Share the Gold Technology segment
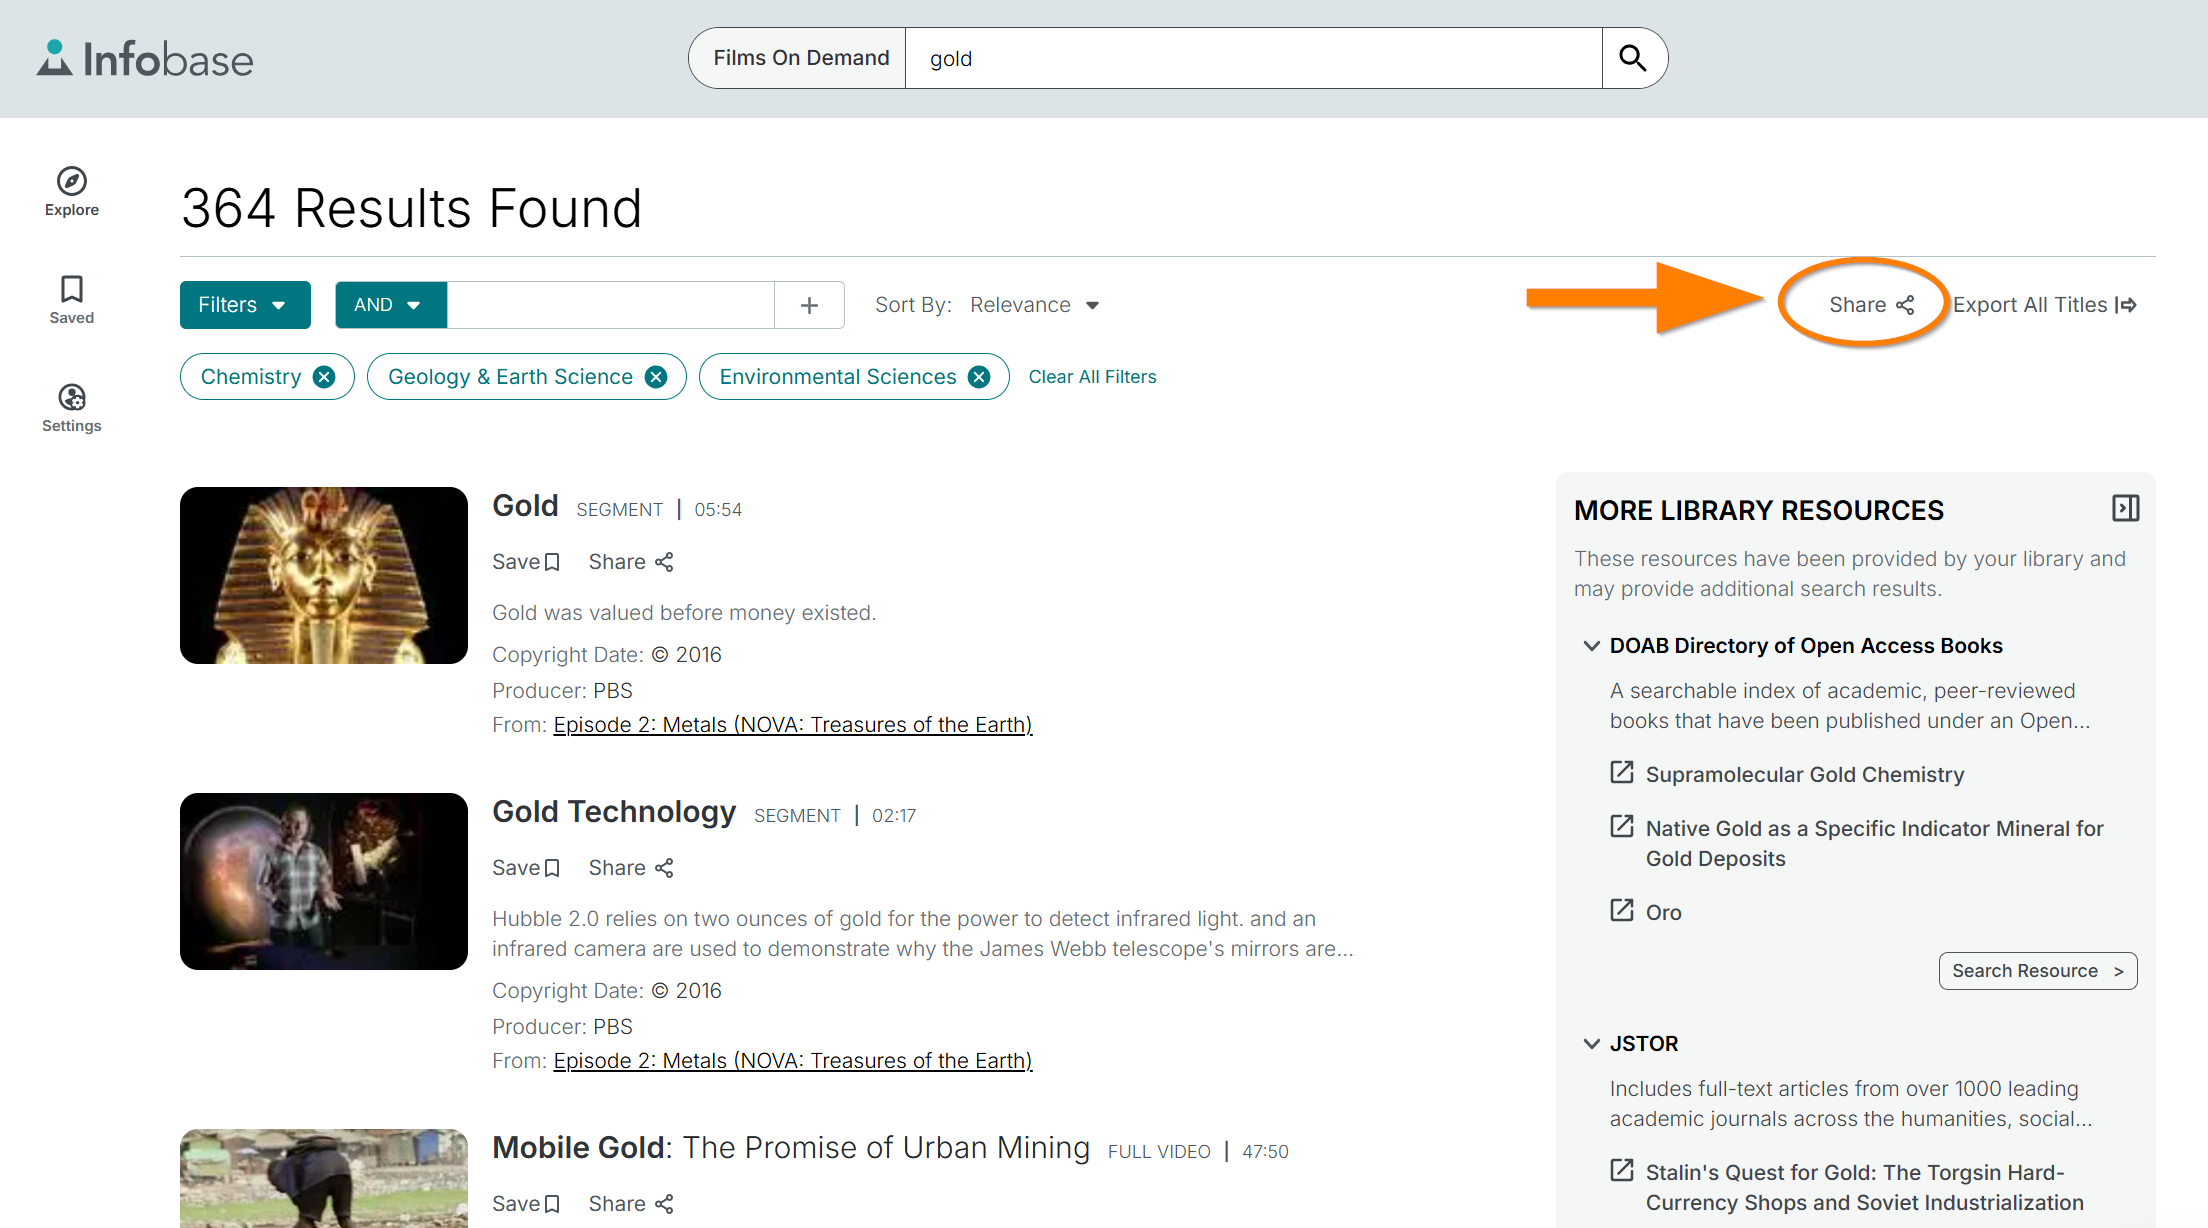The height and width of the screenshot is (1228, 2208). pos(631,868)
